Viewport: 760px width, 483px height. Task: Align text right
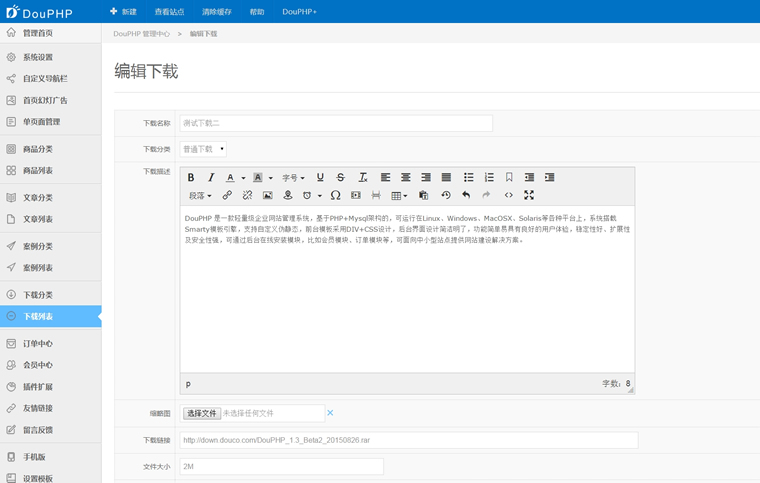(x=426, y=177)
